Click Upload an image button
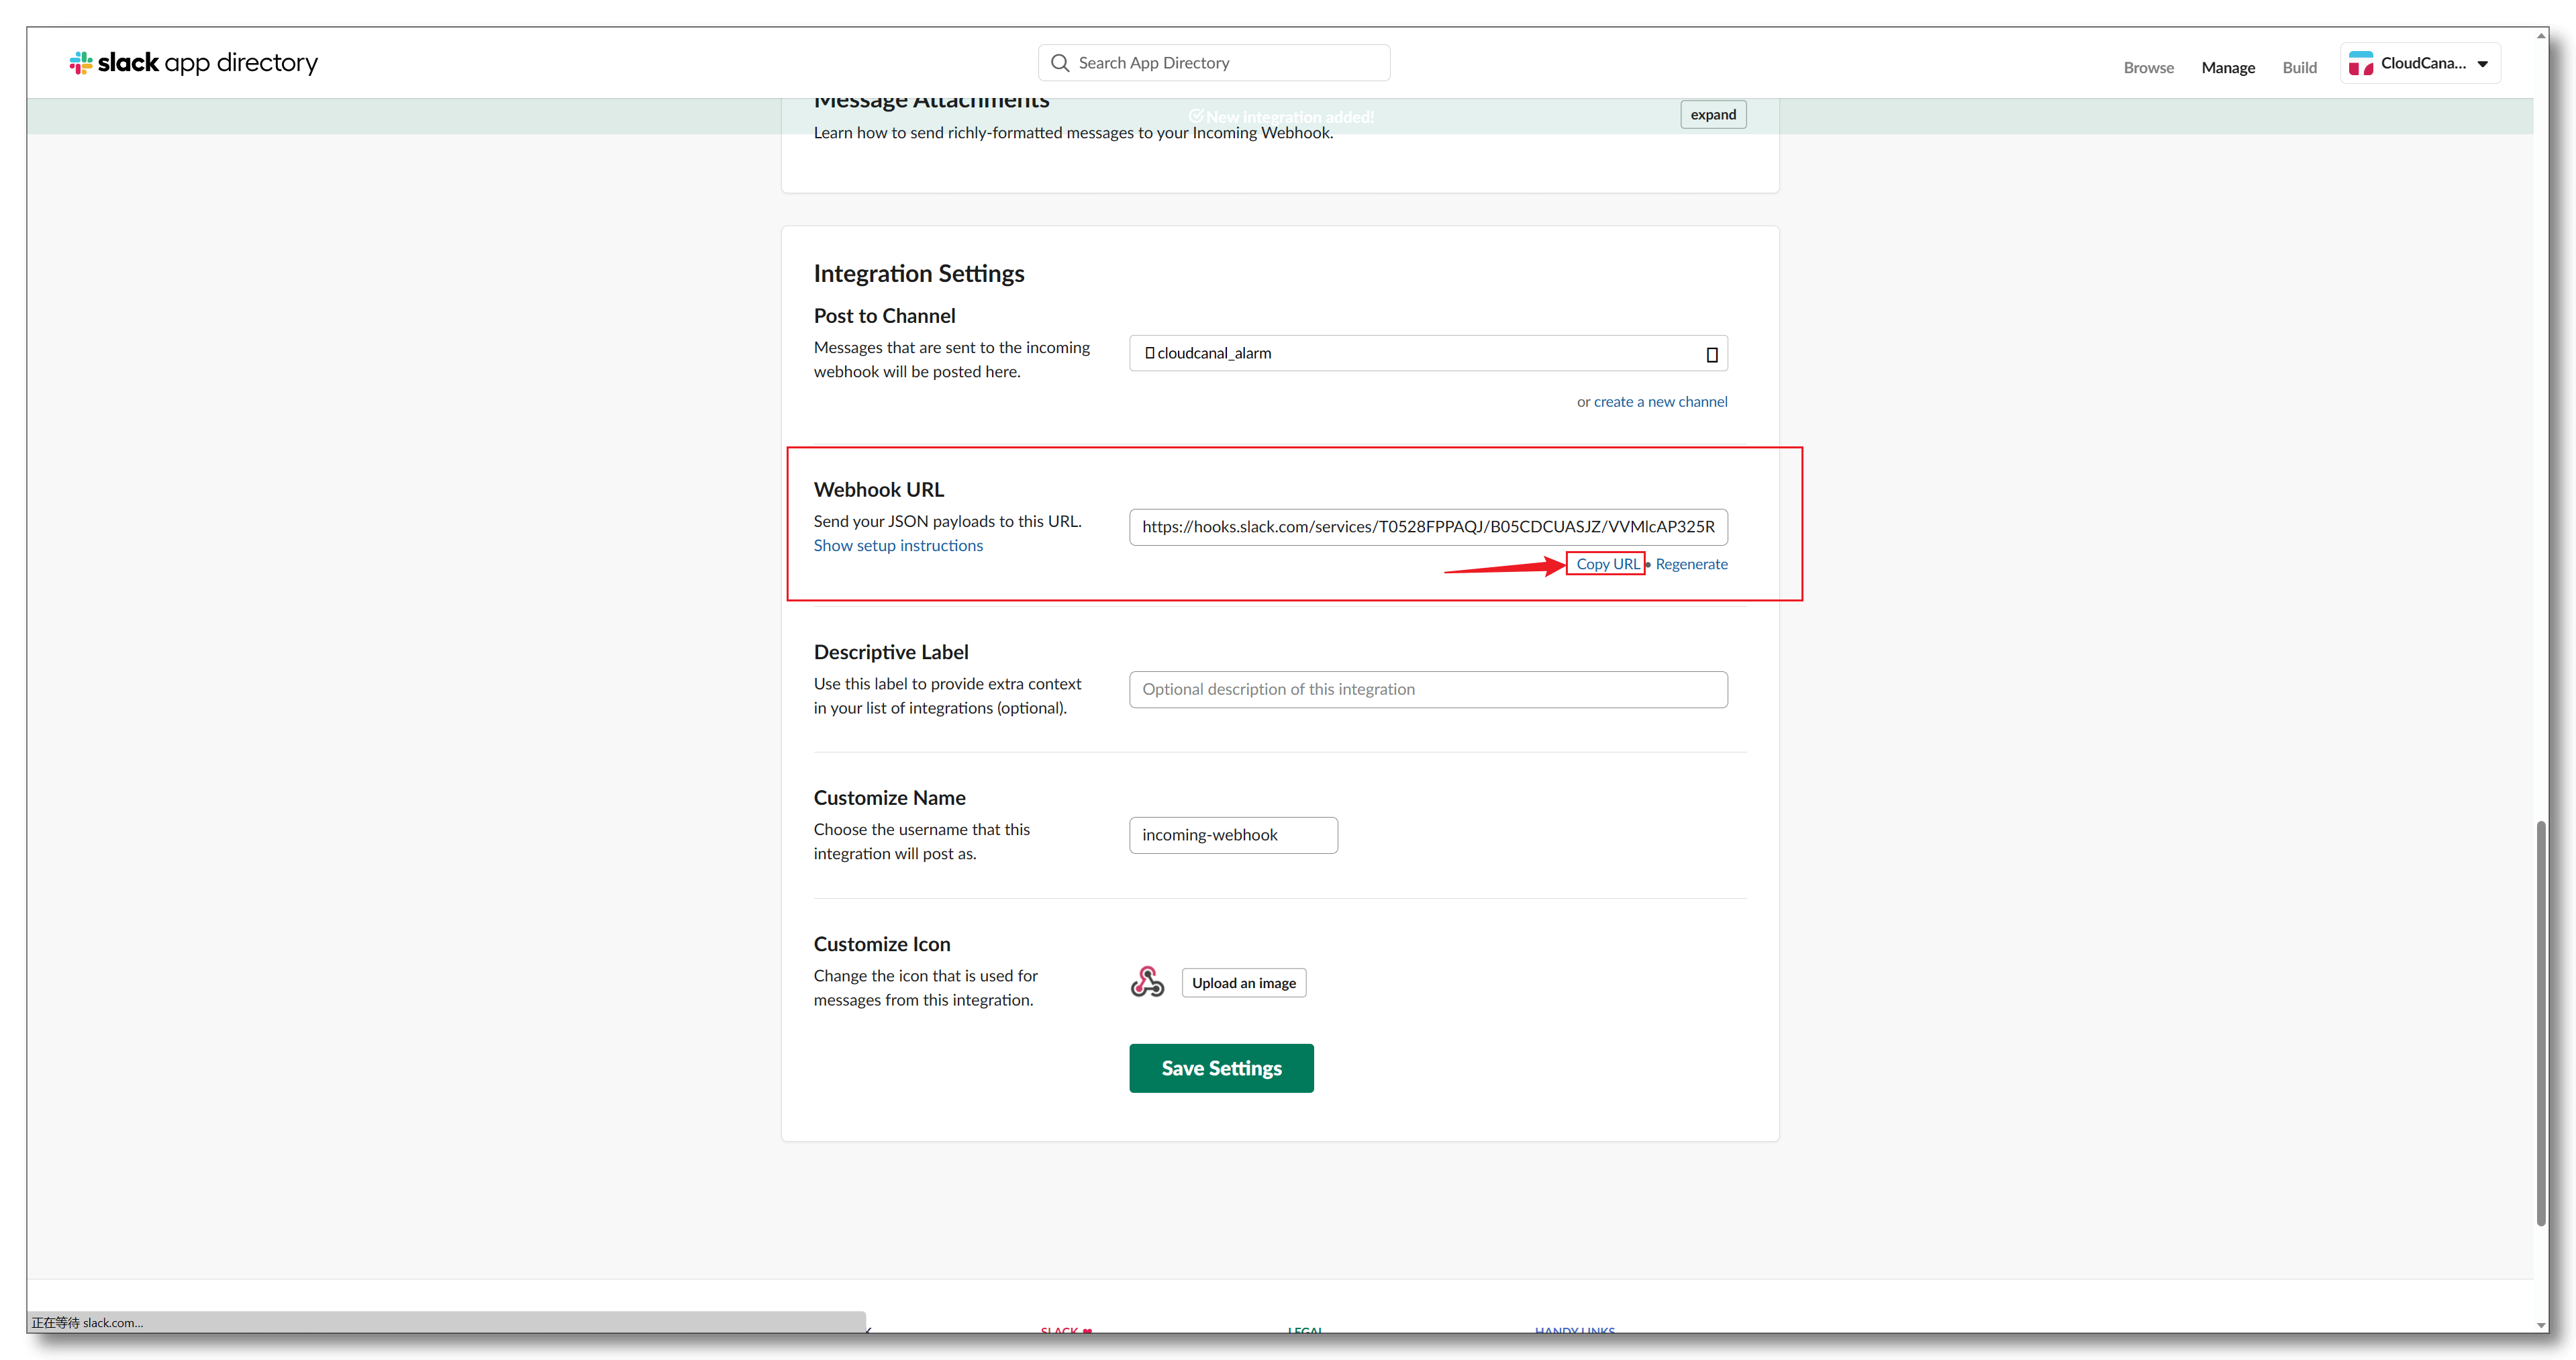The width and height of the screenshot is (2576, 1360). (x=1243, y=983)
